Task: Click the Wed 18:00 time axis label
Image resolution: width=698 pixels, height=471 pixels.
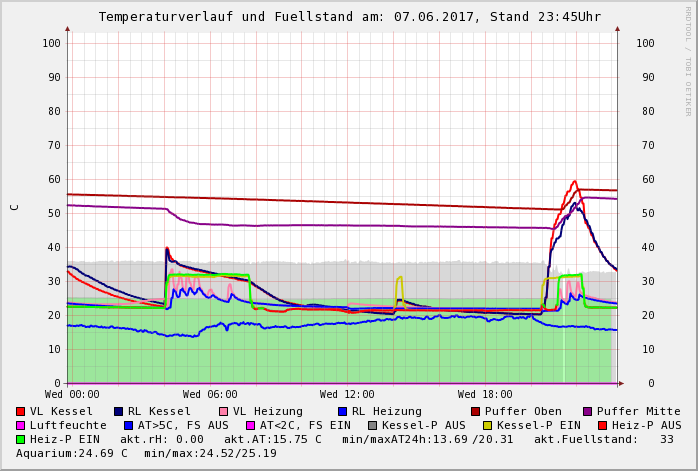Action: 485,395
